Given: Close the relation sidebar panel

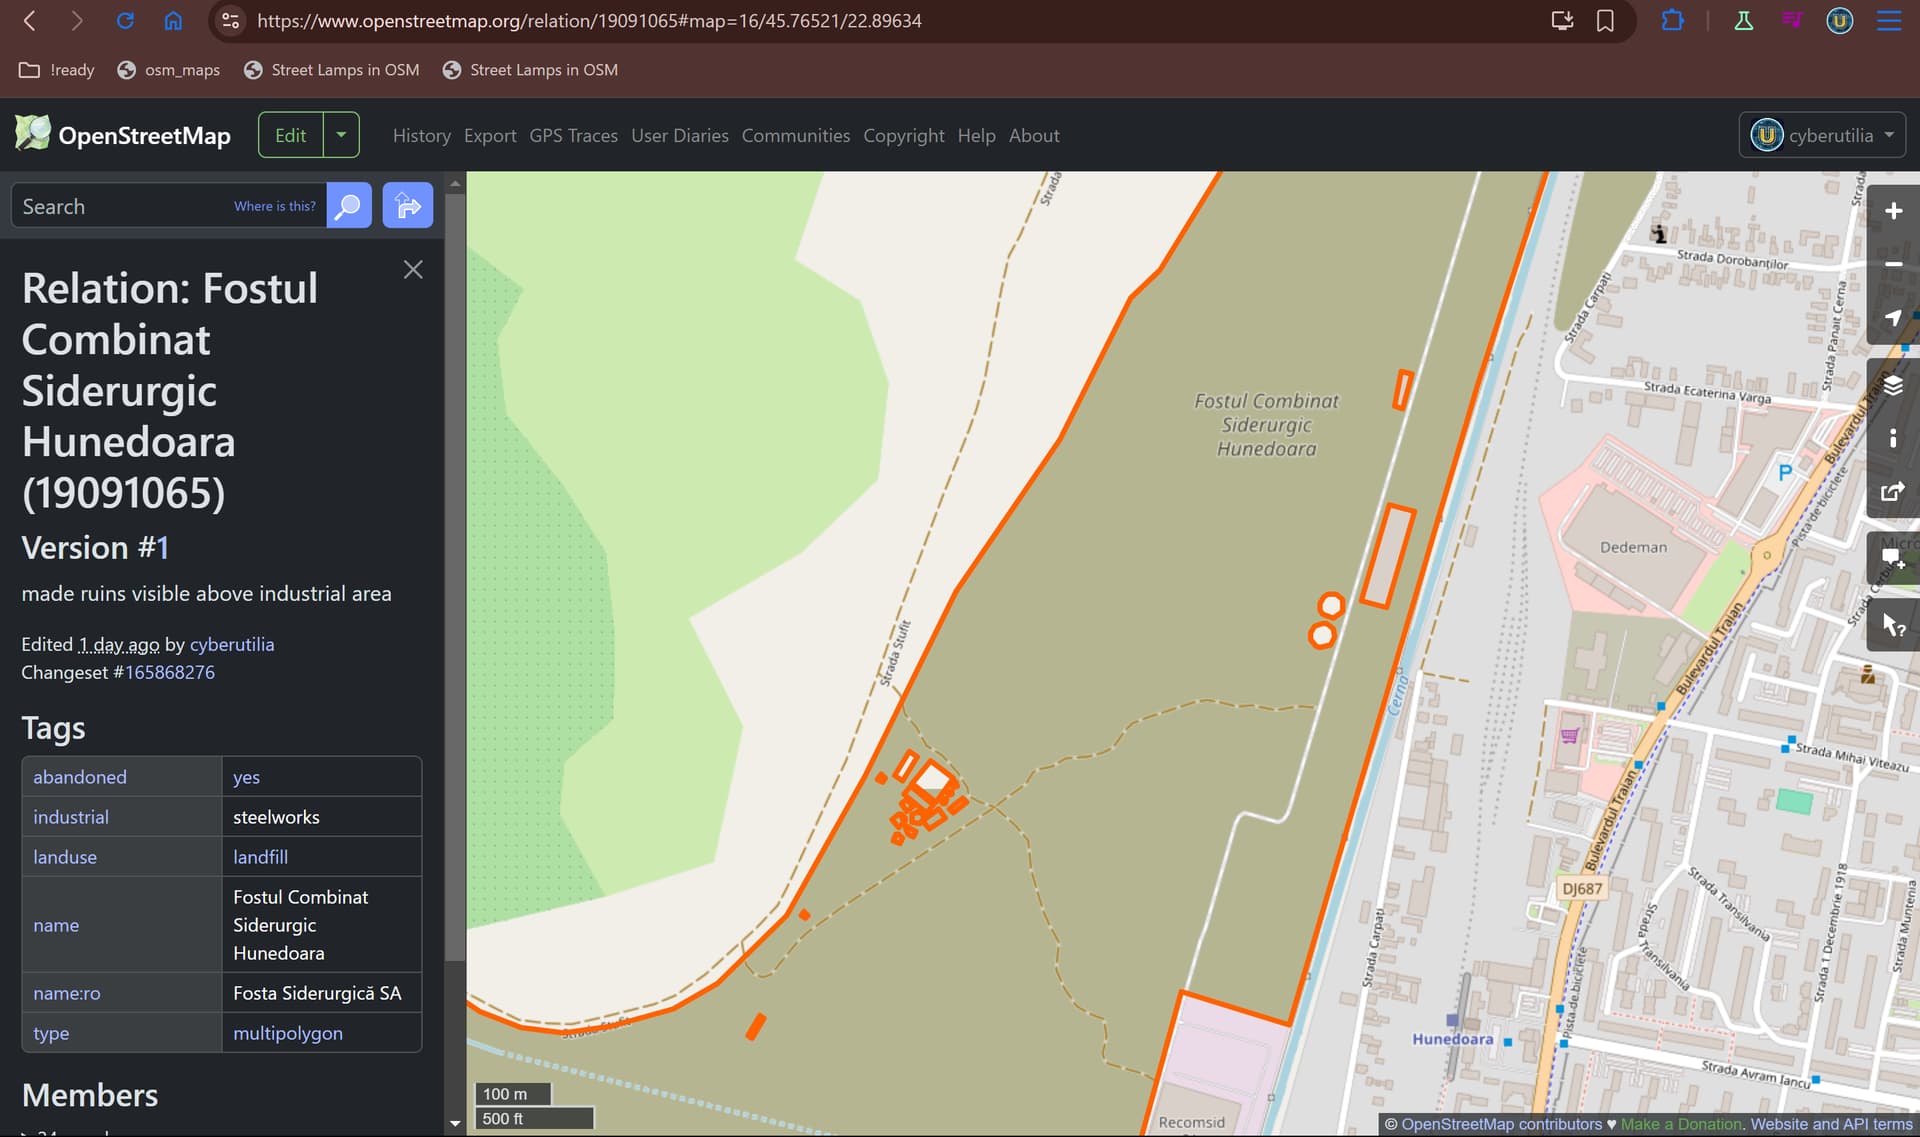Looking at the screenshot, I should tap(413, 270).
